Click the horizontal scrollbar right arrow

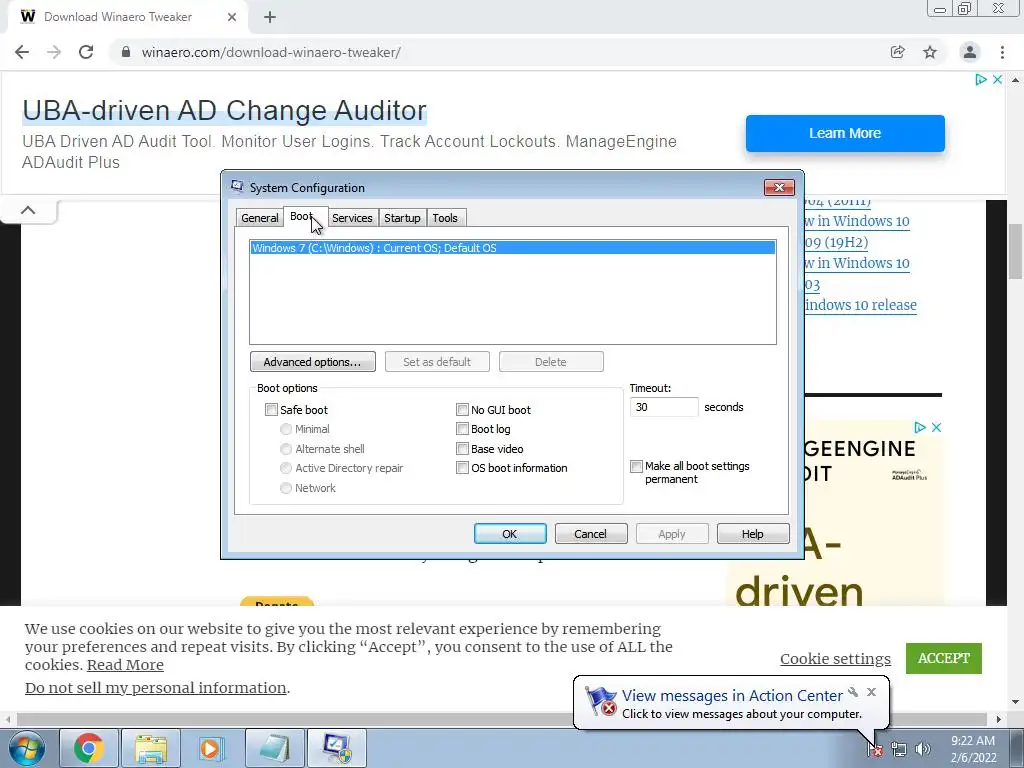[999, 719]
